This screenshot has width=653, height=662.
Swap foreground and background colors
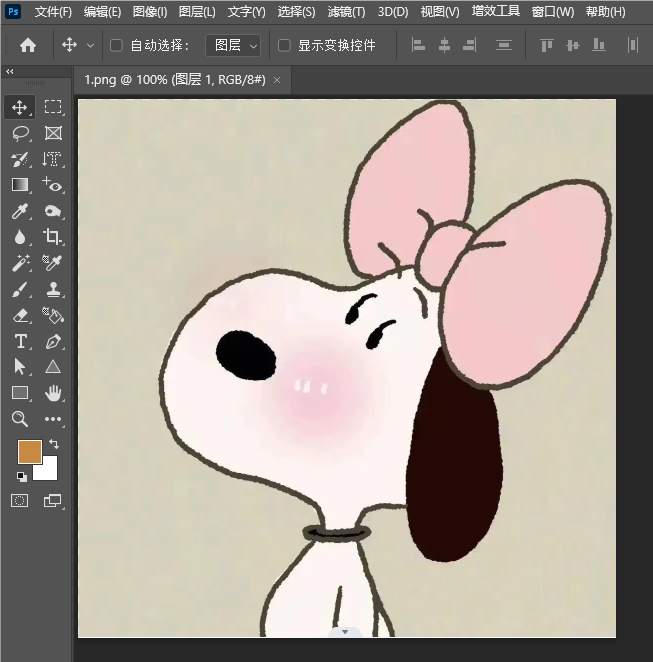(x=54, y=444)
